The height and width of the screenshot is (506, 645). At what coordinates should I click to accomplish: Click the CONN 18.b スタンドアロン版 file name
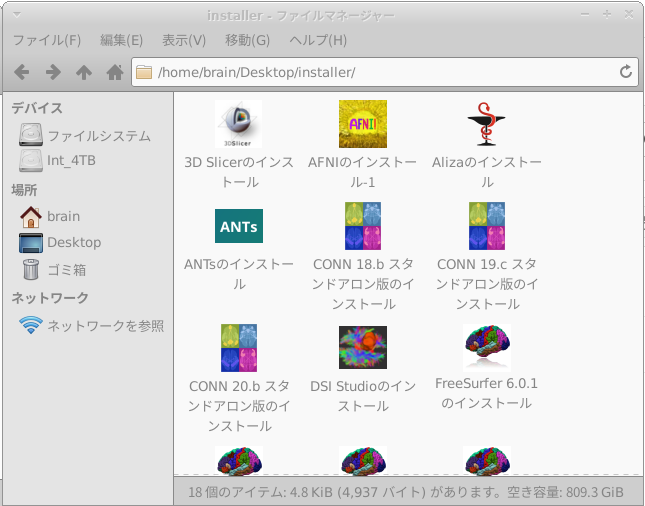pos(363,284)
